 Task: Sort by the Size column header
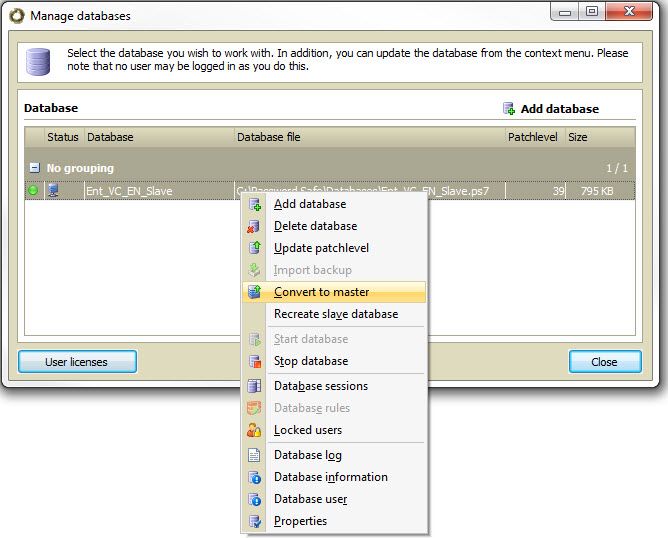(x=600, y=137)
